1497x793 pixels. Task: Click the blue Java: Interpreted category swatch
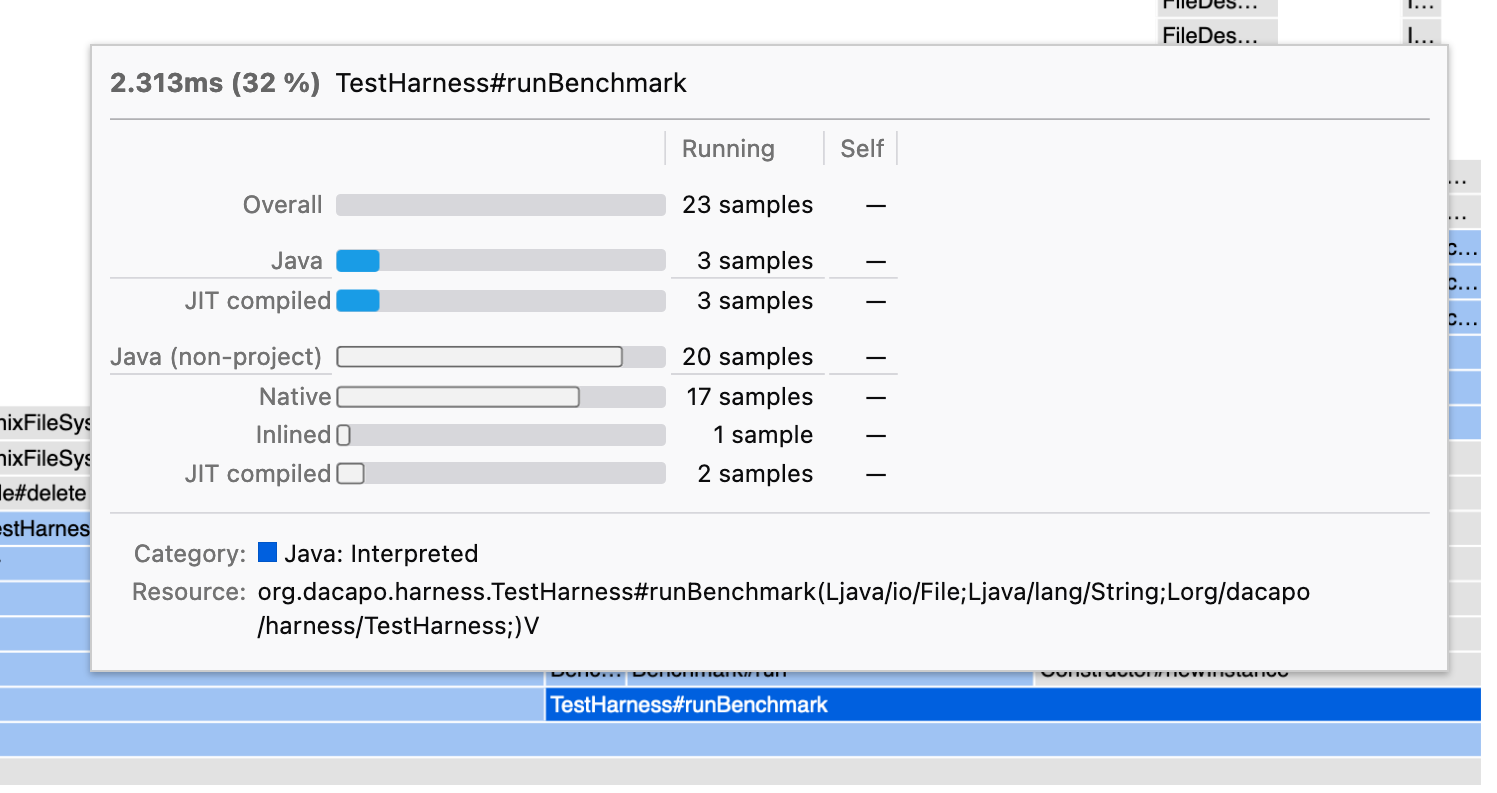[x=267, y=553]
